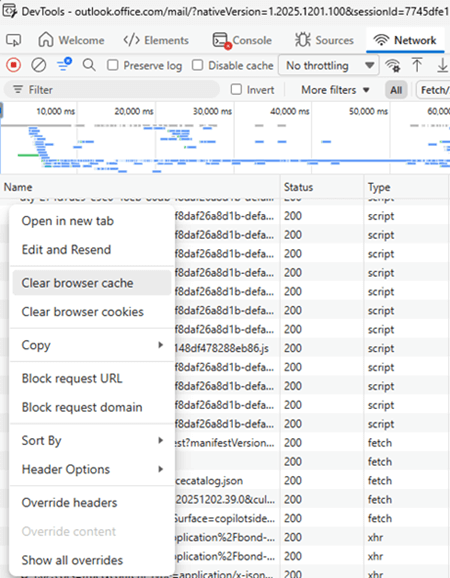Sort by Name column header
This screenshot has height=578, width=450.
(140, 187)
